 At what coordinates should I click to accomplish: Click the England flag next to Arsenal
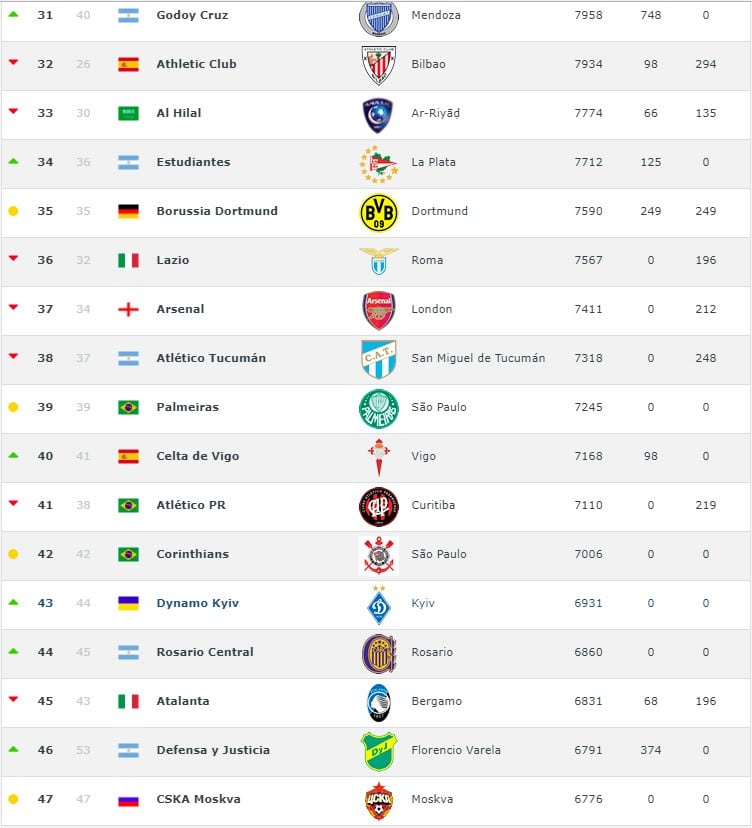(128, 310)
